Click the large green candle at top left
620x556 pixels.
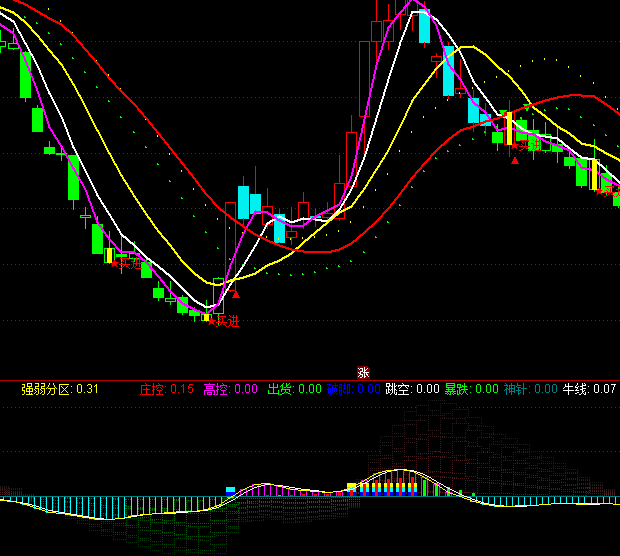coord(26,75)
